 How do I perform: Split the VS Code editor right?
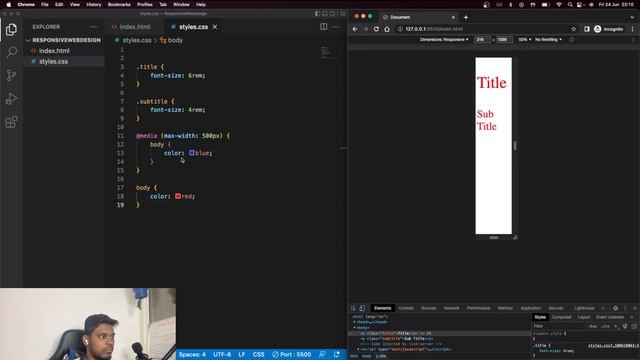click(324, 27)
